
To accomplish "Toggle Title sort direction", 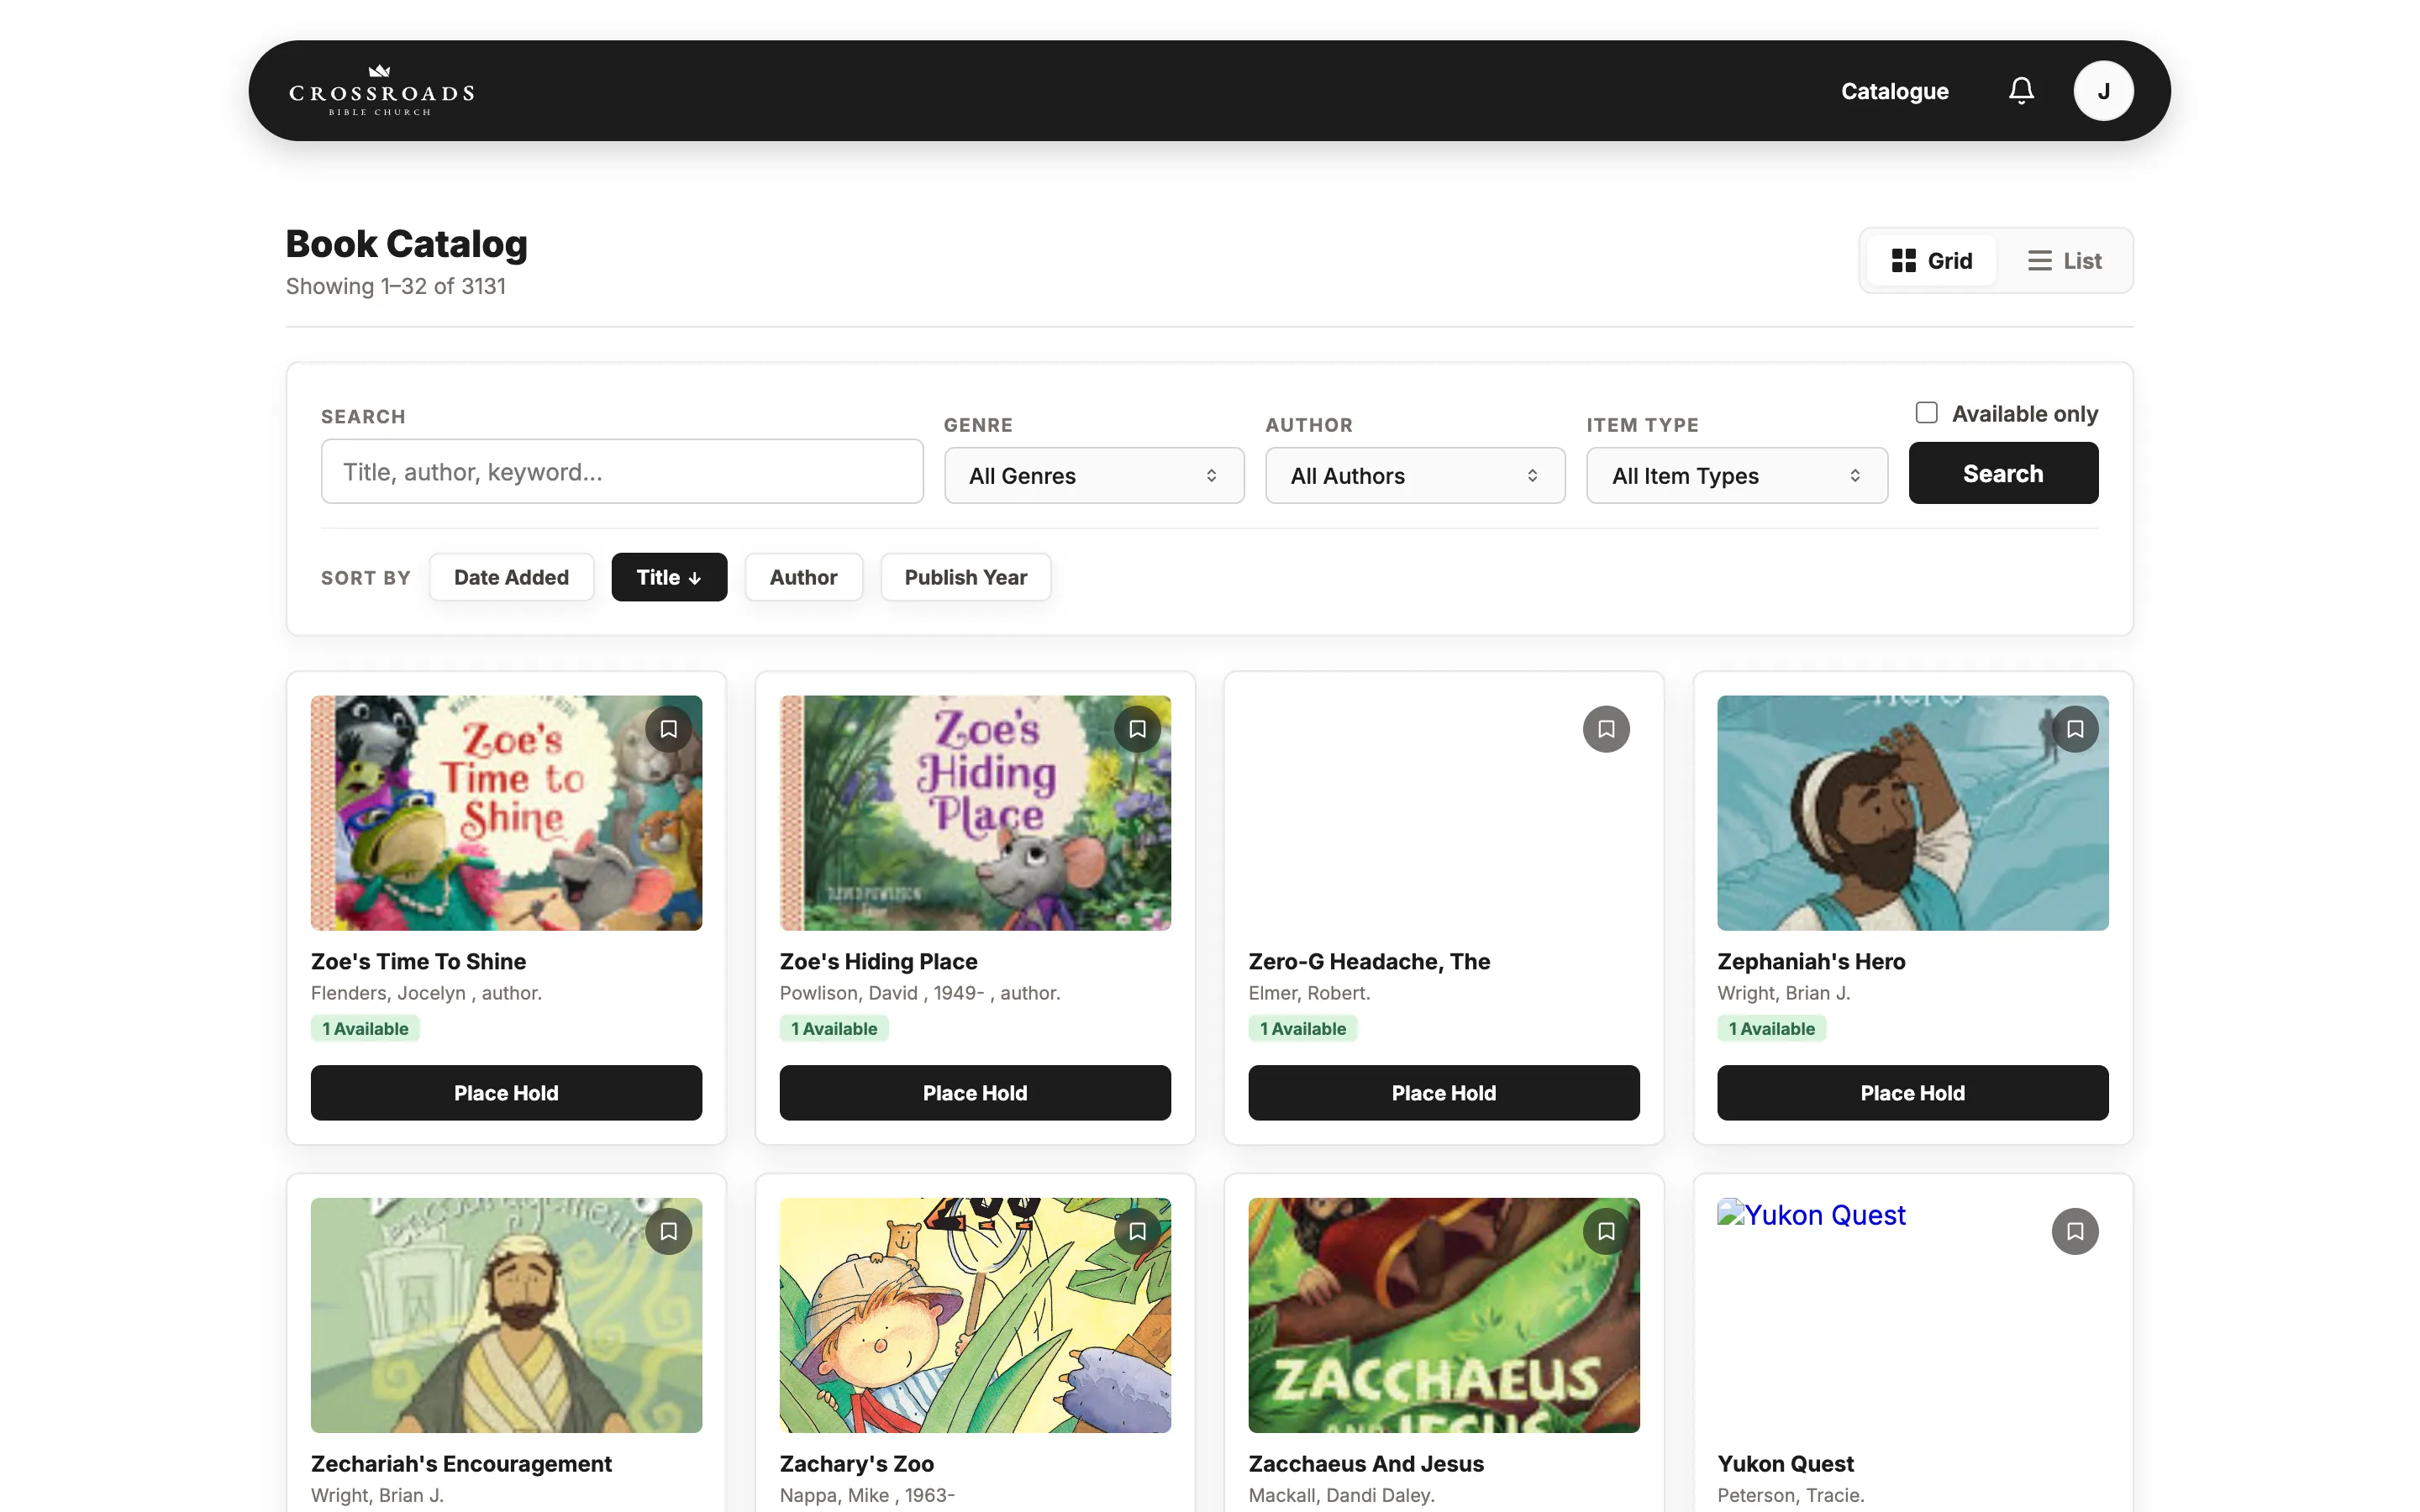I will pyautogui.click(x=669, y=577).
